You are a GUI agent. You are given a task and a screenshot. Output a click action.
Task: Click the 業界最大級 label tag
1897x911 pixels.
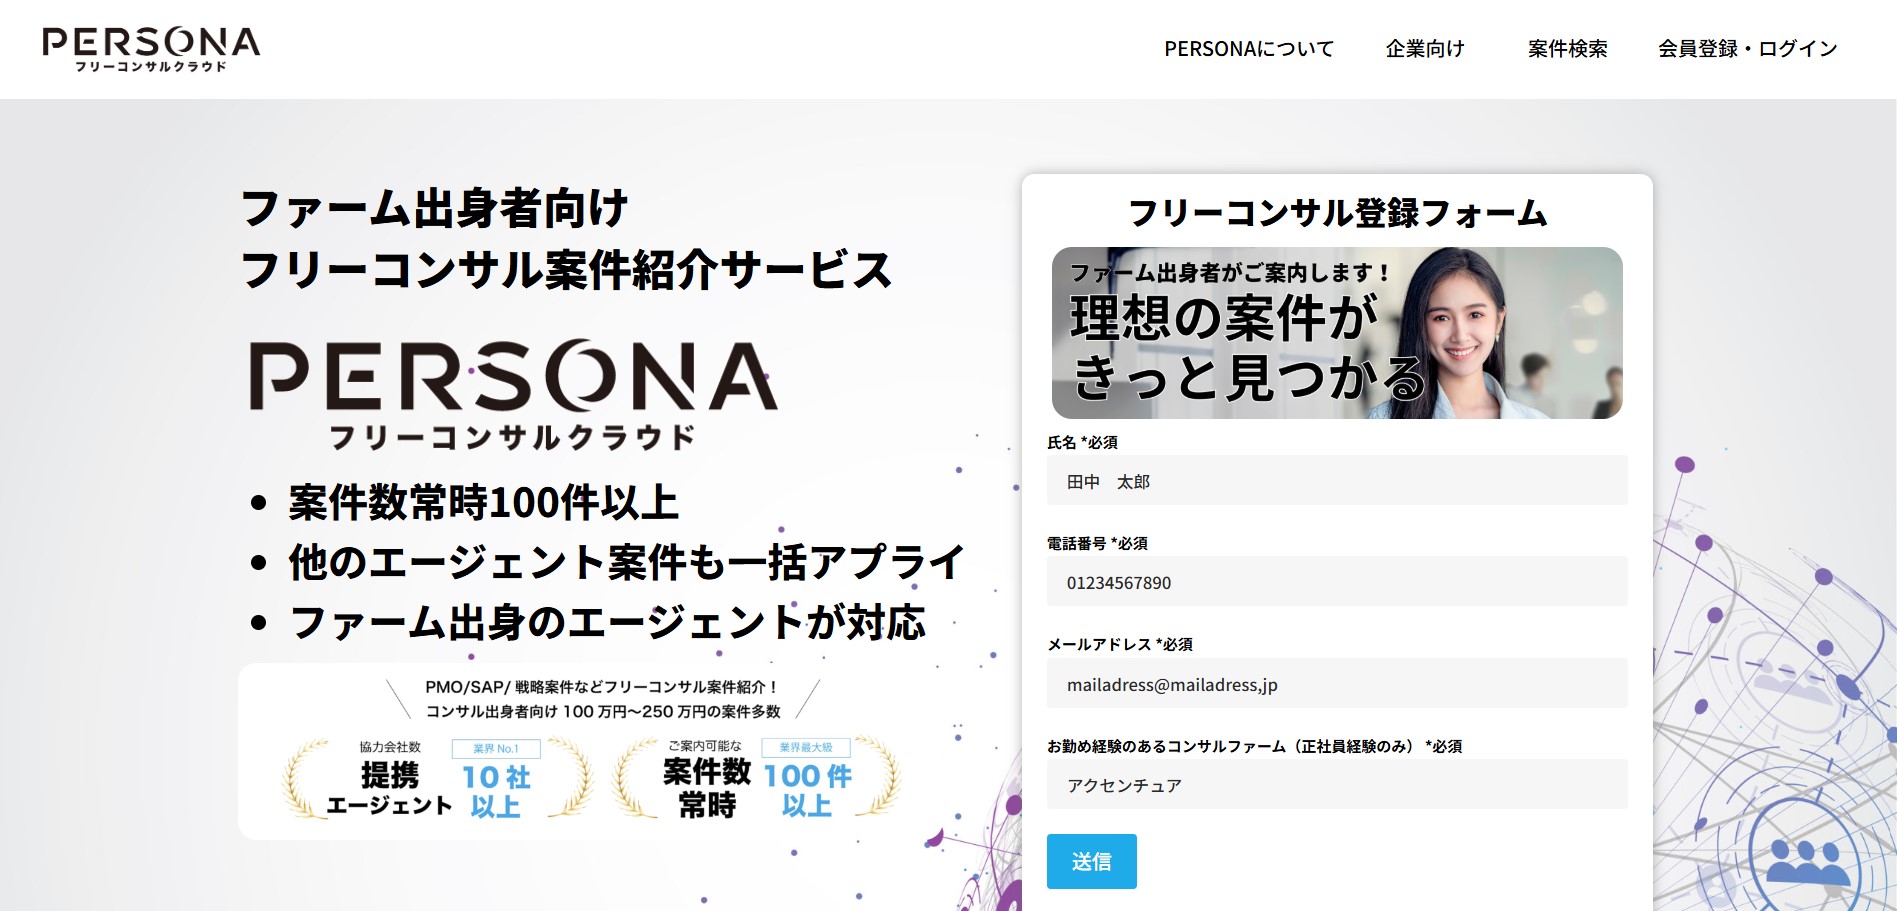click(x=806, y=747)
